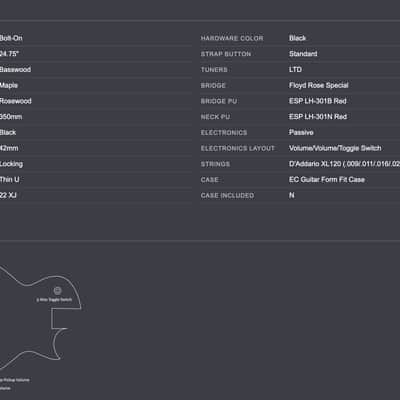Image resolution: width=400 pixels, height=400 pixels.
Task: Select the 'Floyd Rose Special' value
Action: click(x=319, y=85)
